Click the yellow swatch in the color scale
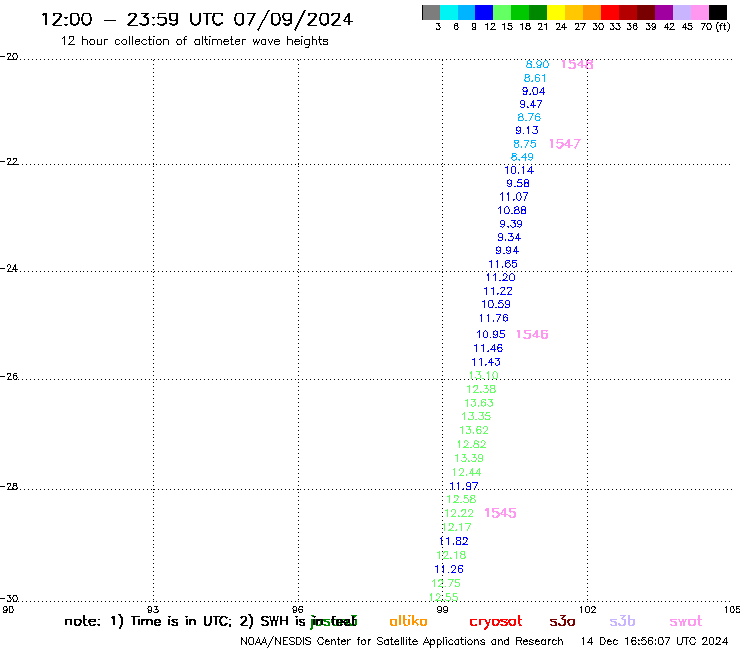The width and height of the screenshot is (740, 650). 556,12
